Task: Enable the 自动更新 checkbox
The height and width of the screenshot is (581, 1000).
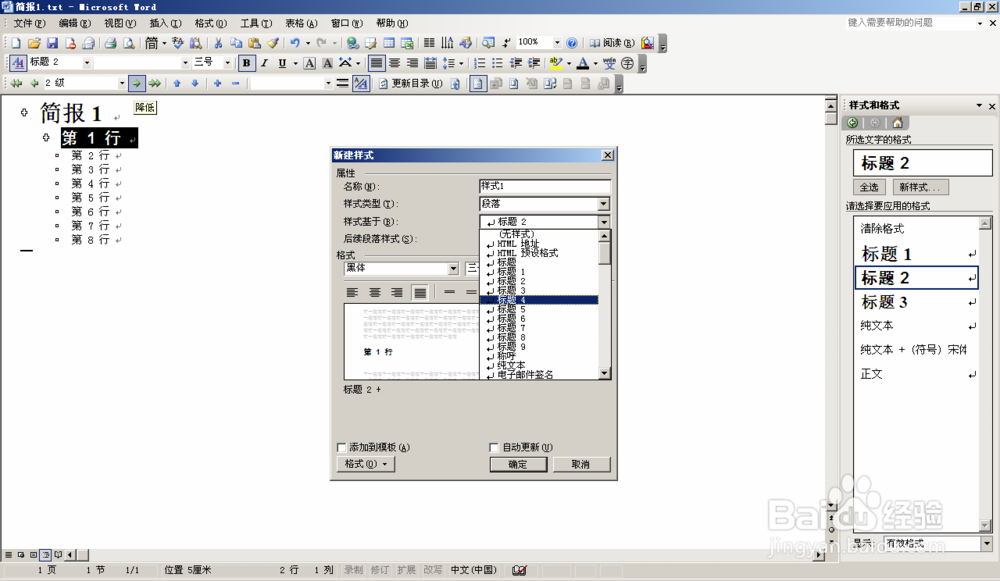Action: point(494,447)
